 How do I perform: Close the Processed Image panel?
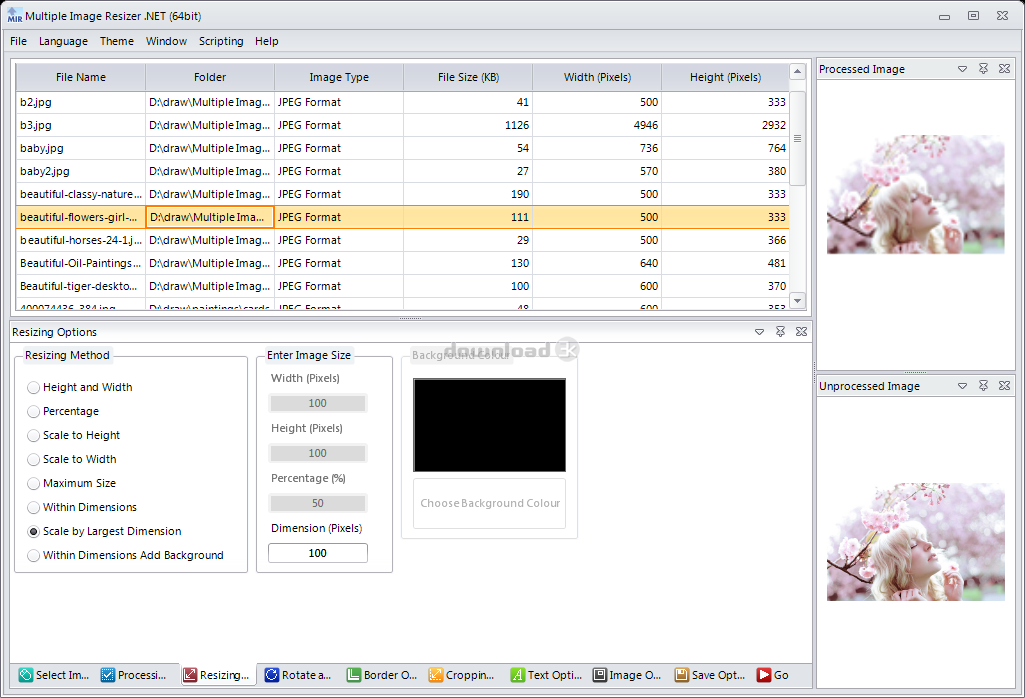click(1005, 69)
